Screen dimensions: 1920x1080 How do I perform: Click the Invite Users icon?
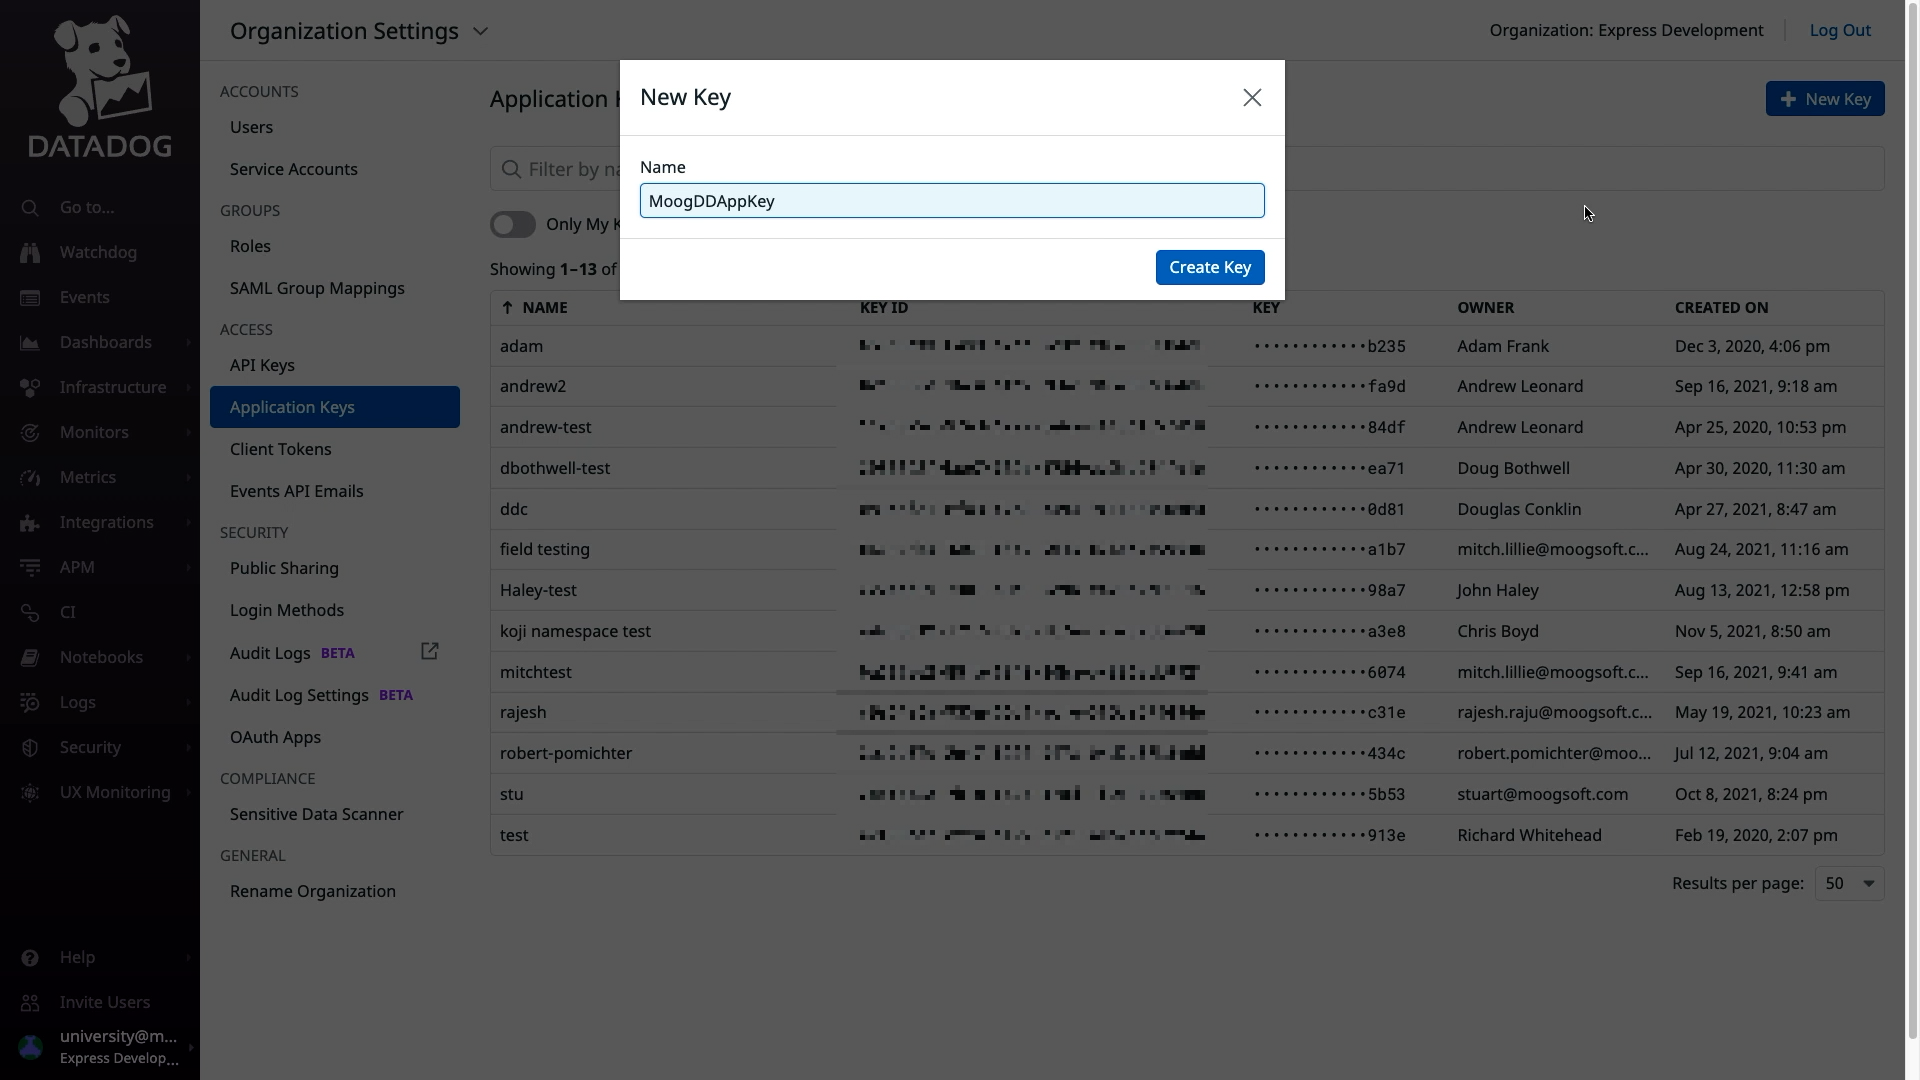point(30,1003)
